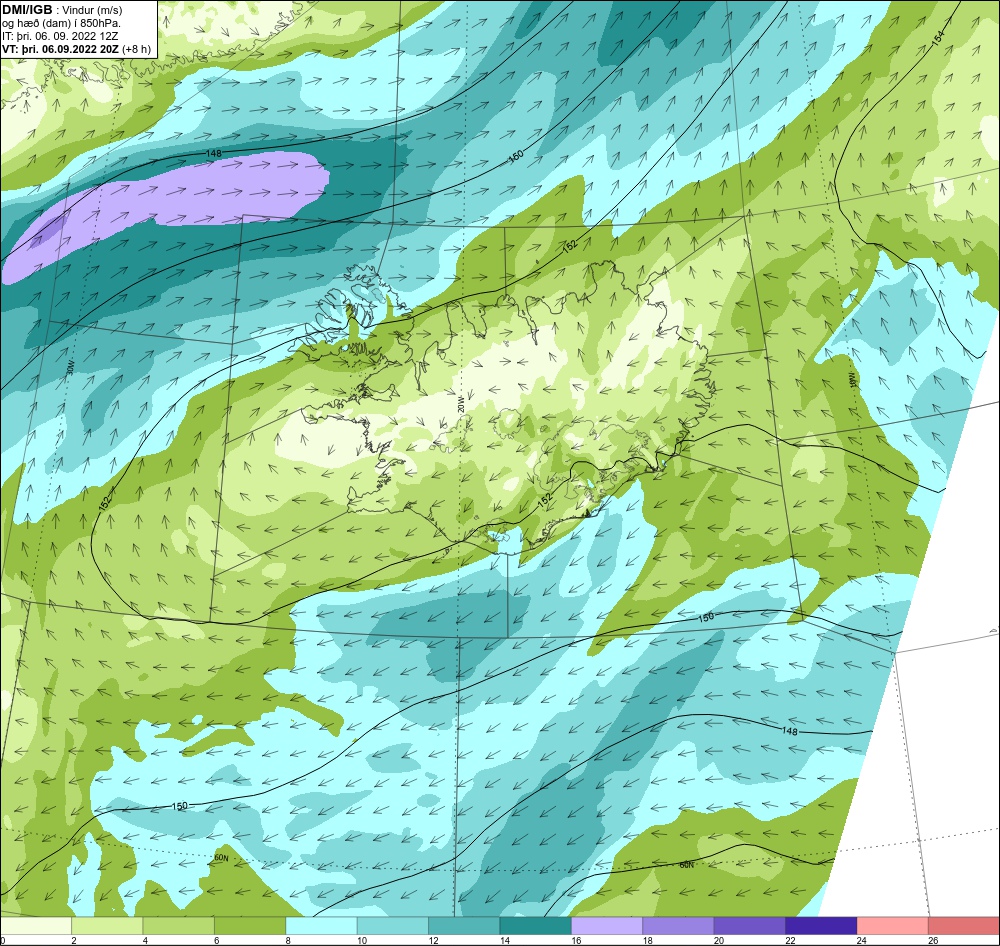Select the dark teal 14–16 m/s legend swatch

click(536, 926)
